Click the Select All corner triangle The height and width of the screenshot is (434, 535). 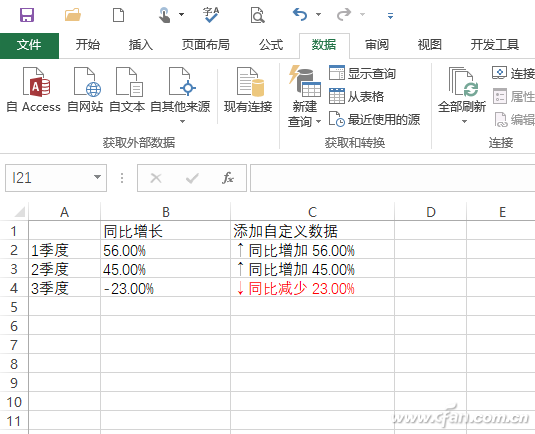[19, 212]
